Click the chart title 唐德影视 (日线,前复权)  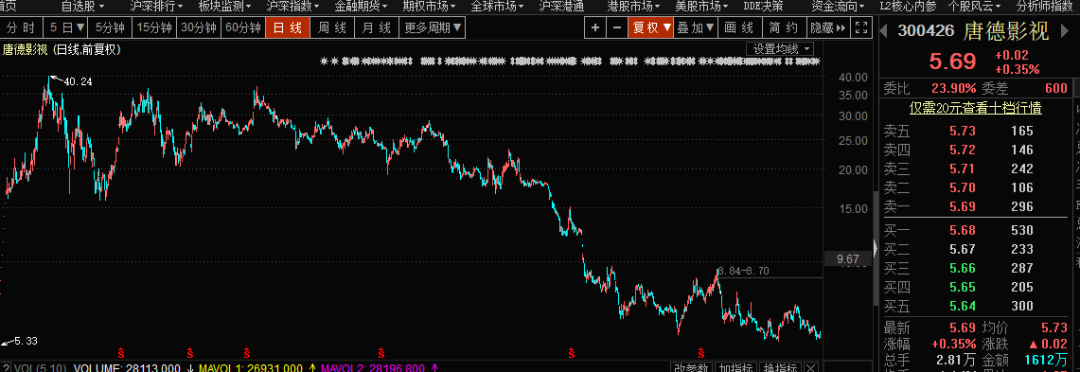pyautogui.click(x=62, y=50)
